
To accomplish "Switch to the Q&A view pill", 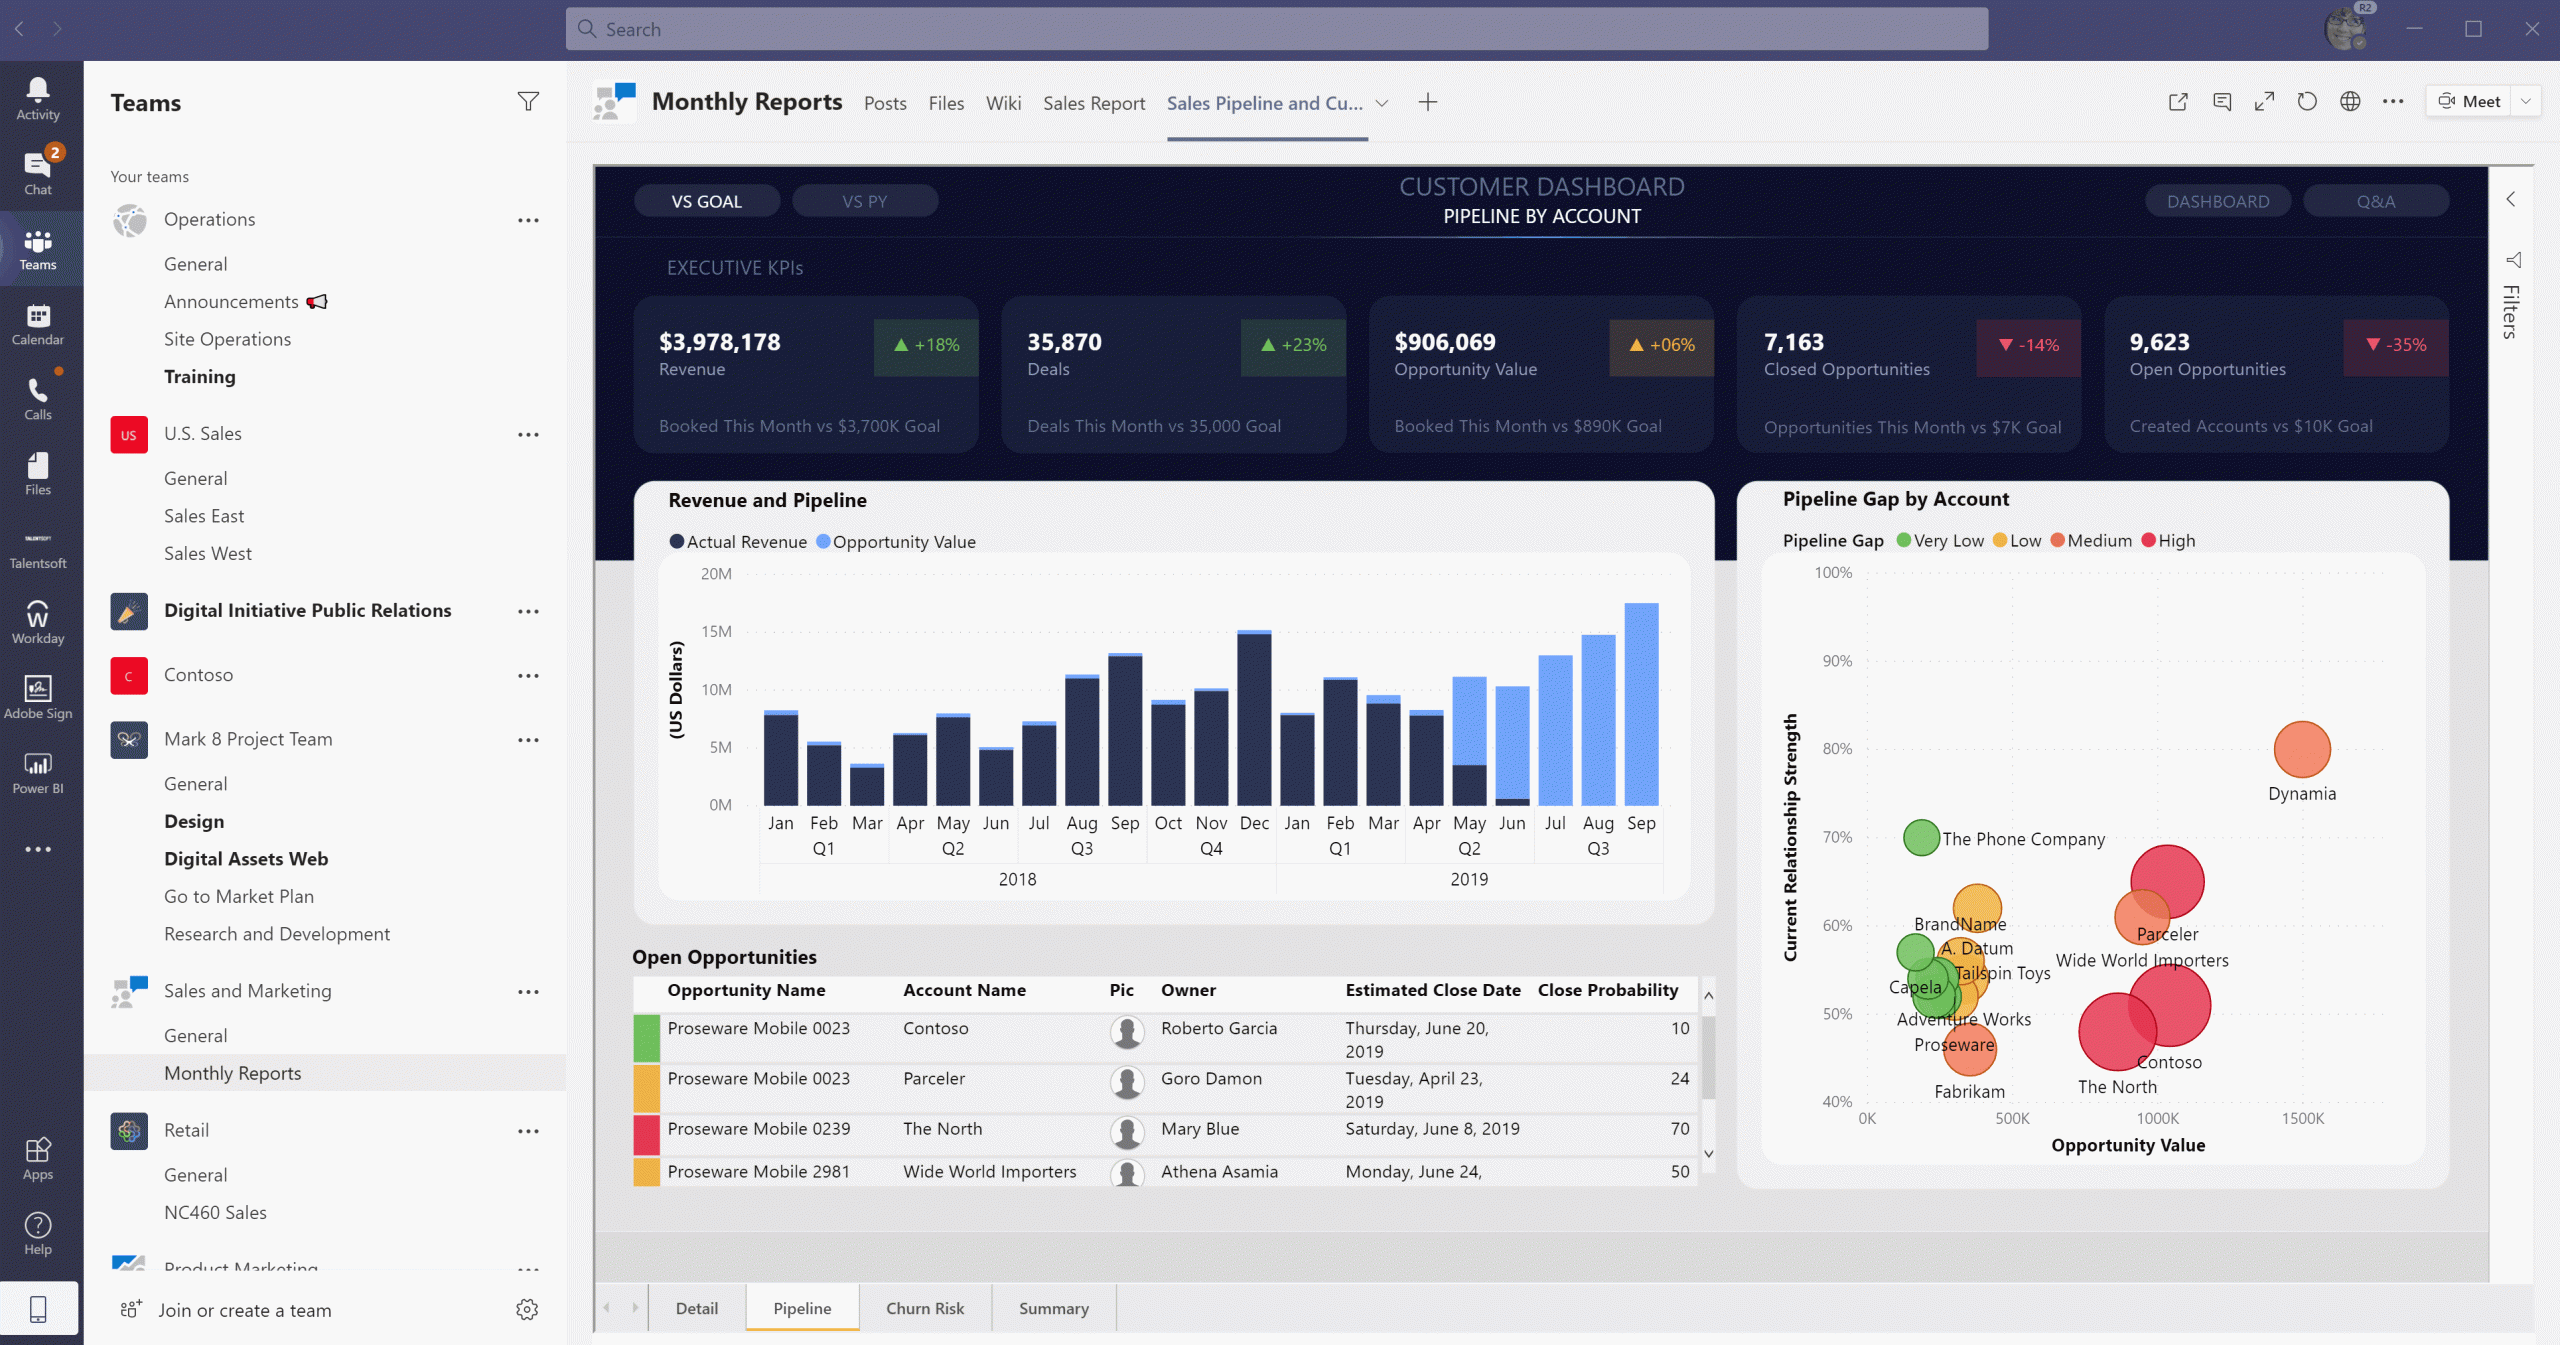I will click(2376, 201).
